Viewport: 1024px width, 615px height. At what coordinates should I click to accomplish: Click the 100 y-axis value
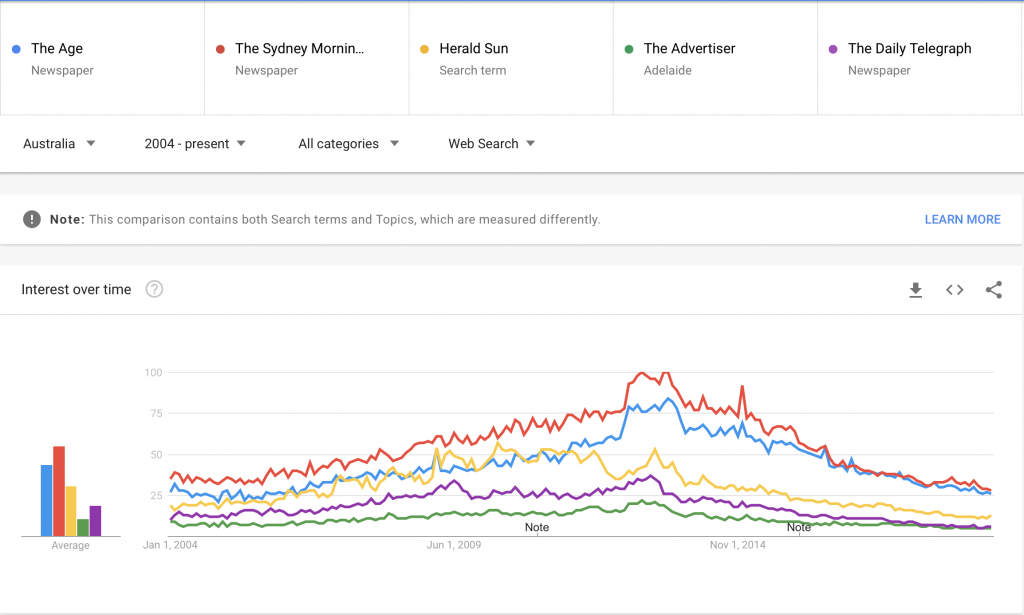[153, 373]
